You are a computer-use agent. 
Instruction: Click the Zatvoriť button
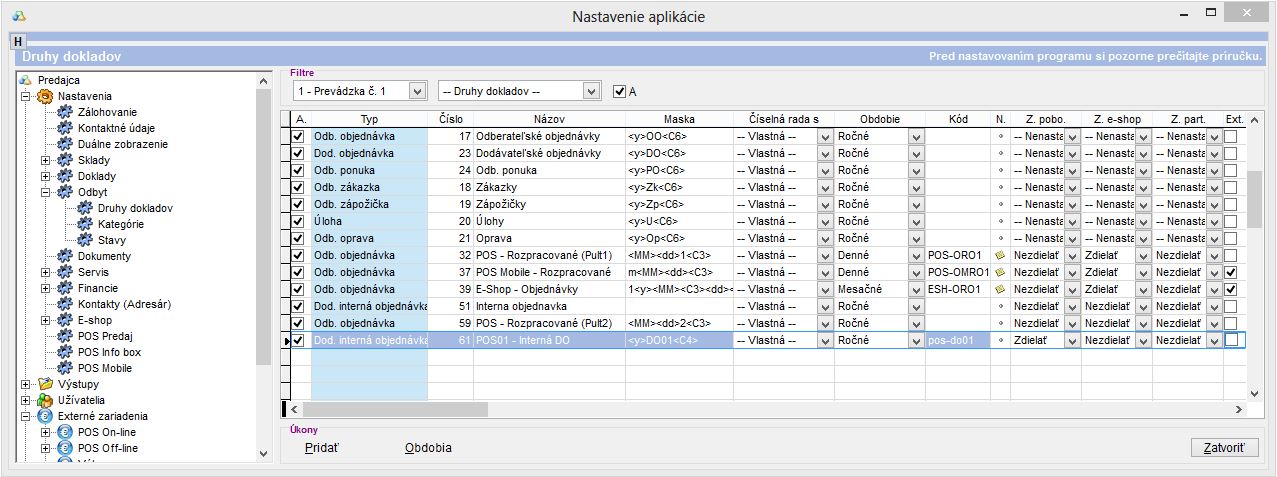click(1224, 447)
